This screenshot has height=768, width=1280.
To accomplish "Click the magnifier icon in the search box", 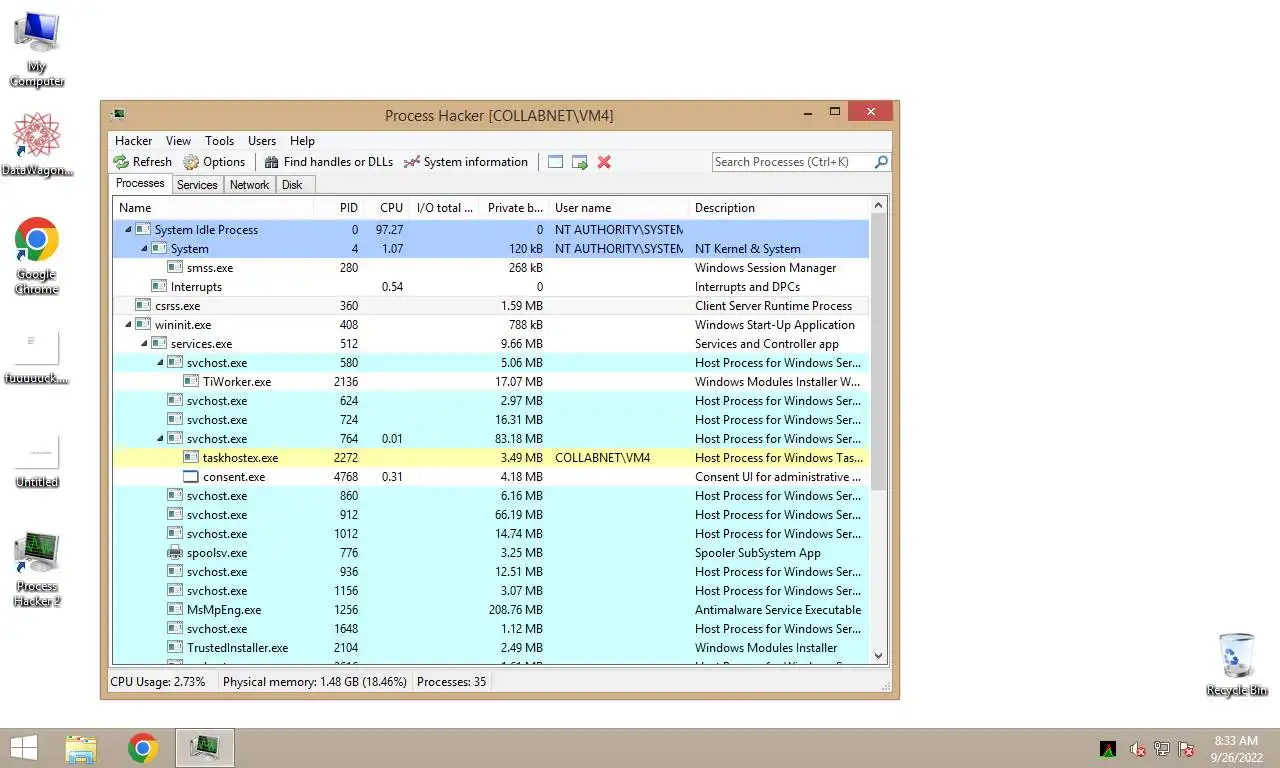I will coord(881,162).
